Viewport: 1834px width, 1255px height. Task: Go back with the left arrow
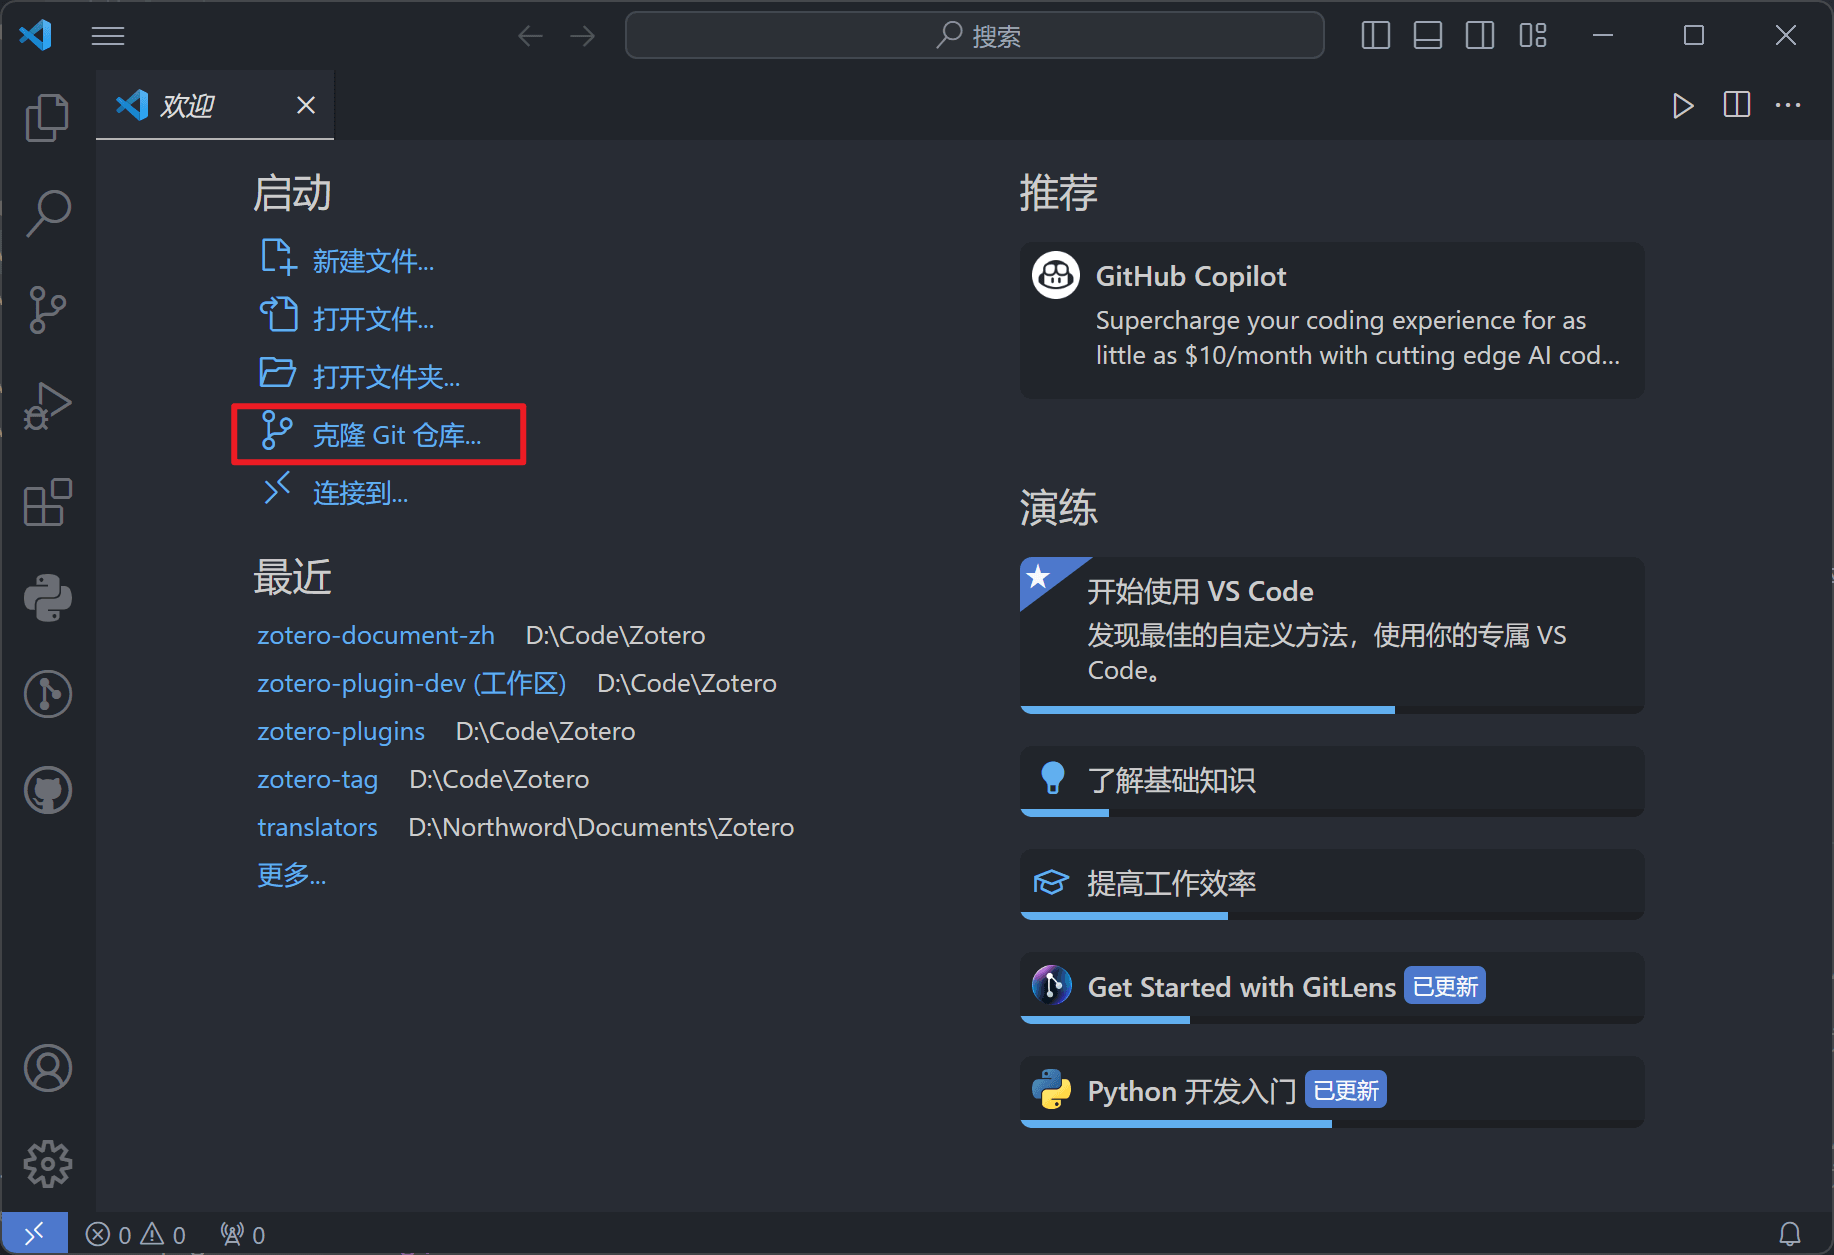pyautogui.click(x=530, y=36)
